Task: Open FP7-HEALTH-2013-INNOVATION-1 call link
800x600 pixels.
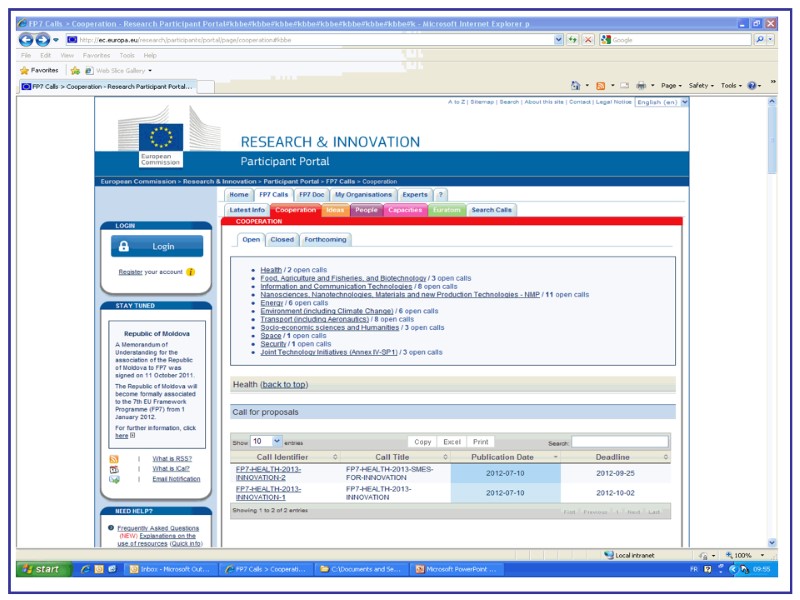Action: click(x=268, y=493)
